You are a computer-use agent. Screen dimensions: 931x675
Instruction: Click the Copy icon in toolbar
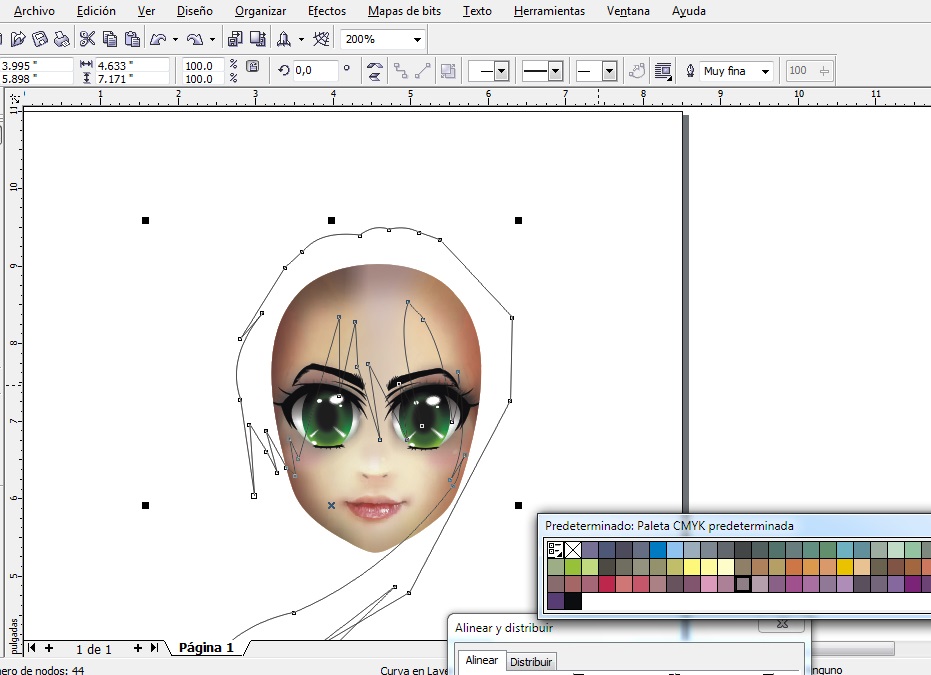tap(109, 40)
